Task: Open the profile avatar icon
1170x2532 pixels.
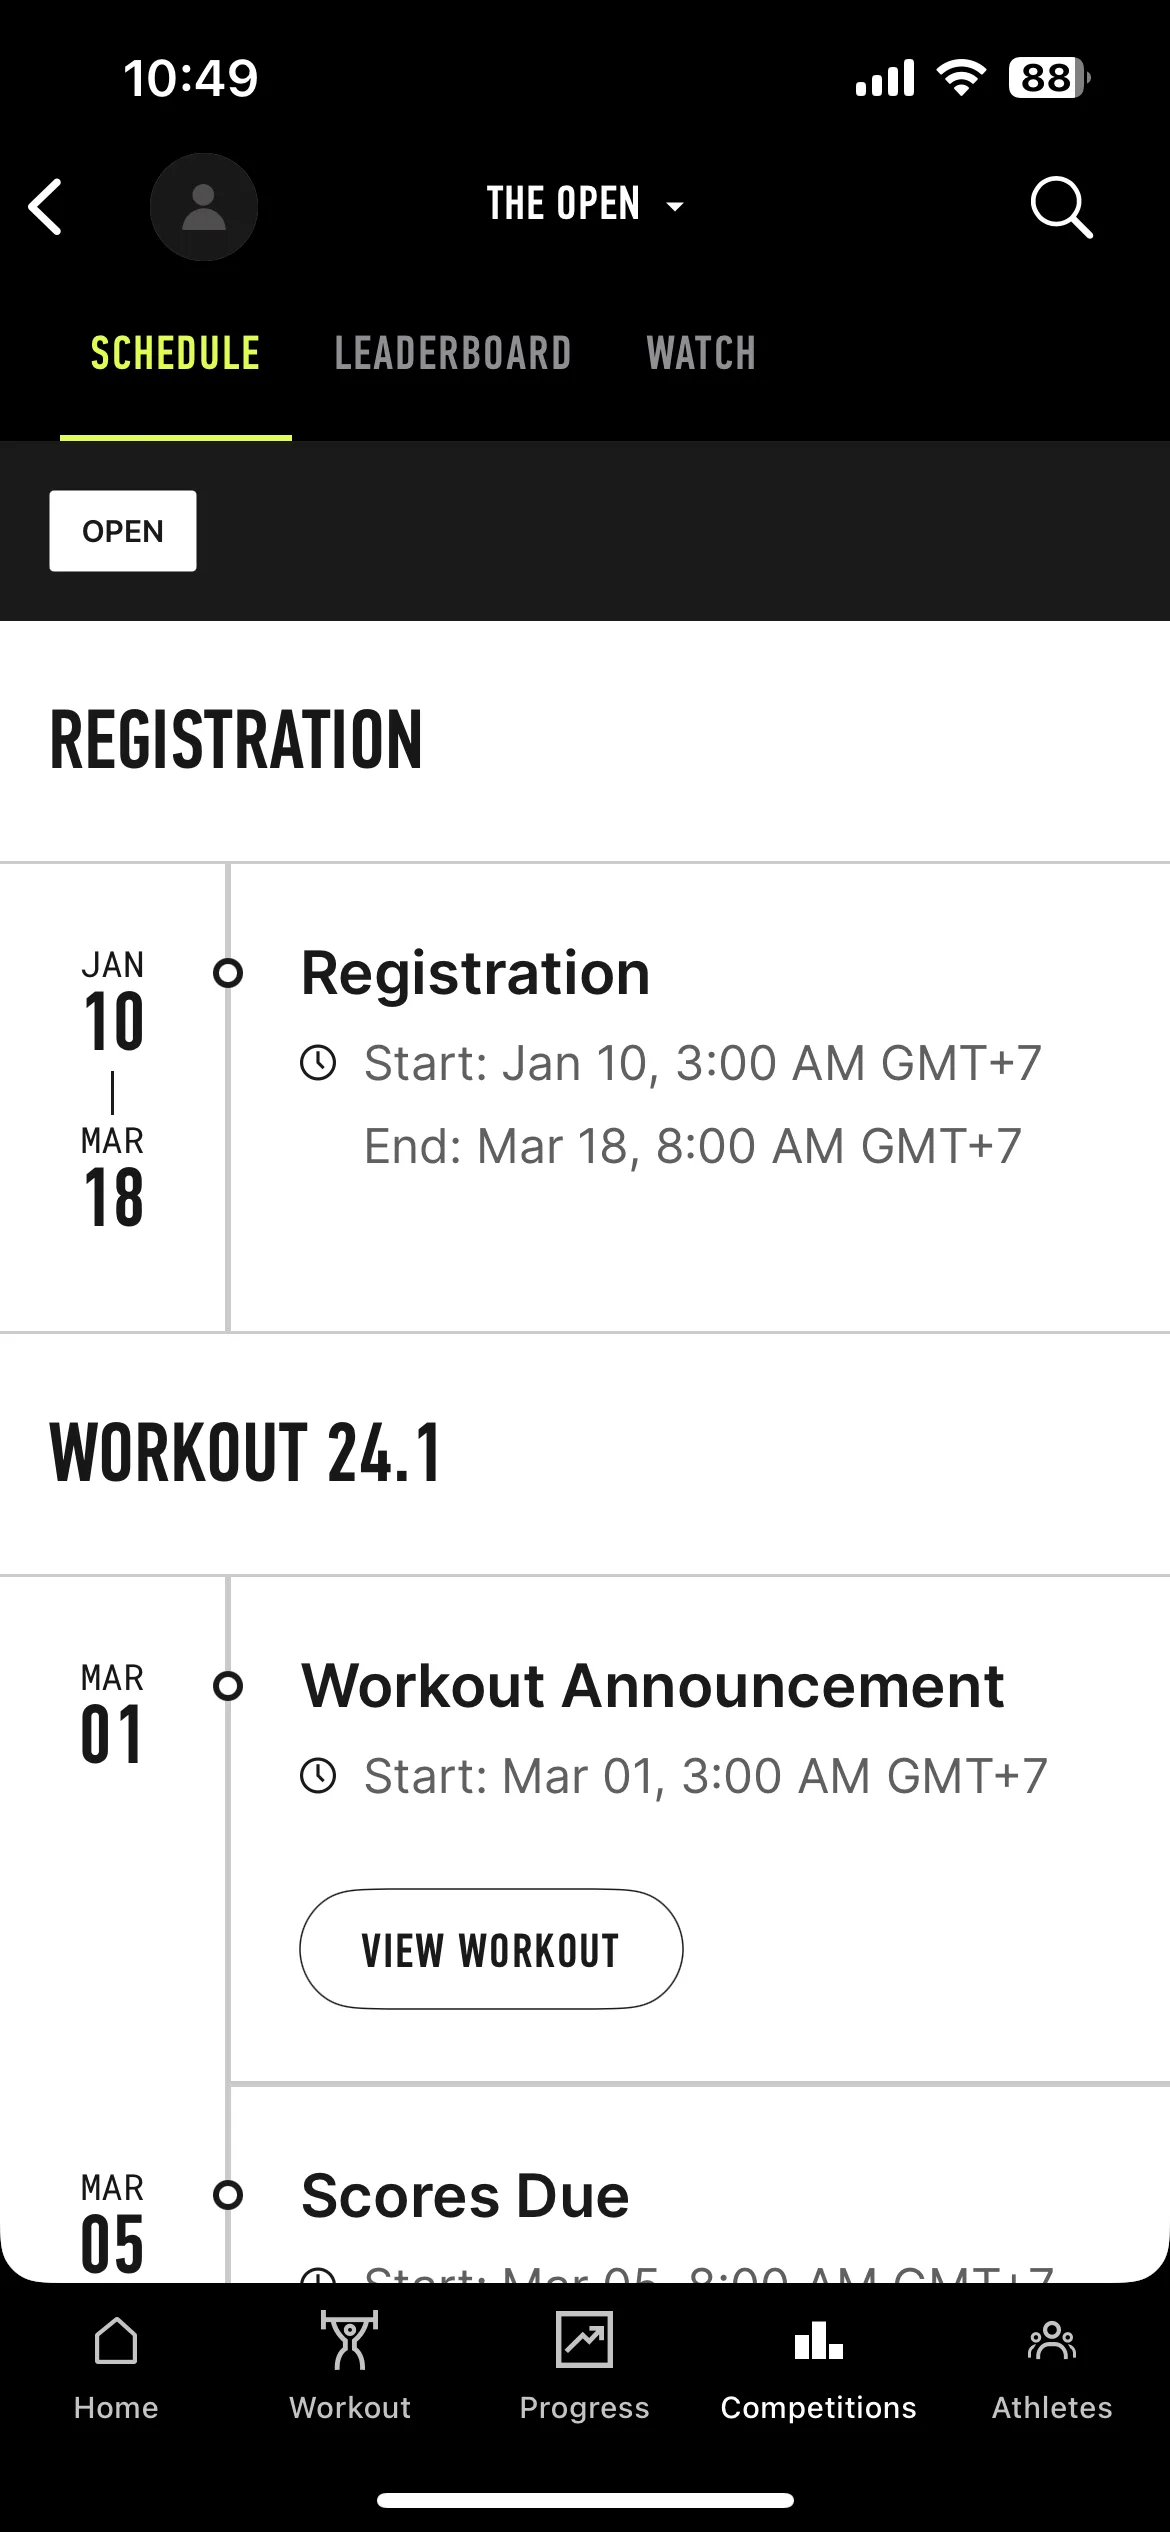Action: [x=204, y=207]
